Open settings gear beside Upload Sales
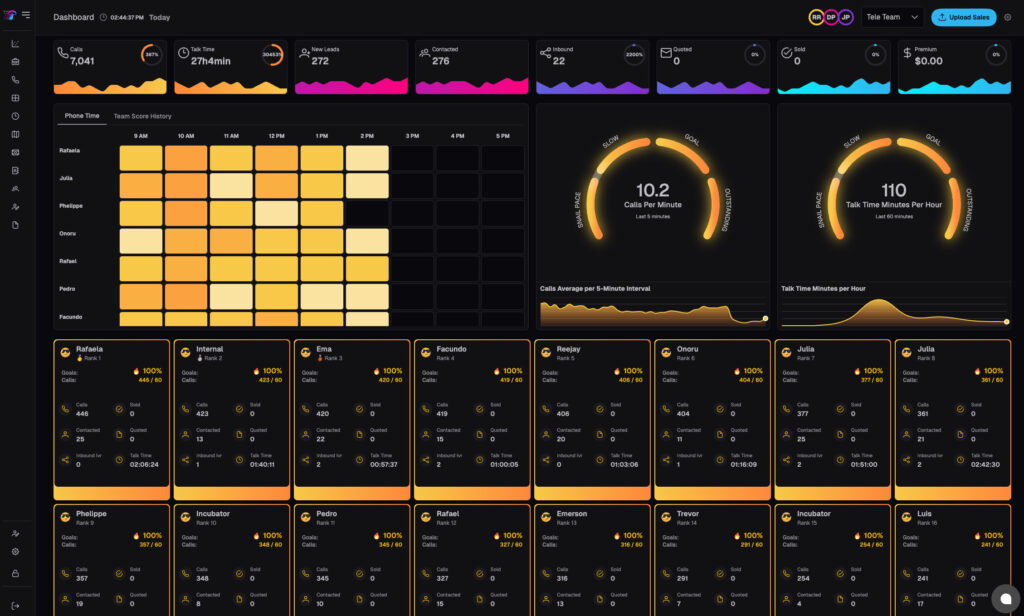1024x616 pixels. coord(1008,17)
